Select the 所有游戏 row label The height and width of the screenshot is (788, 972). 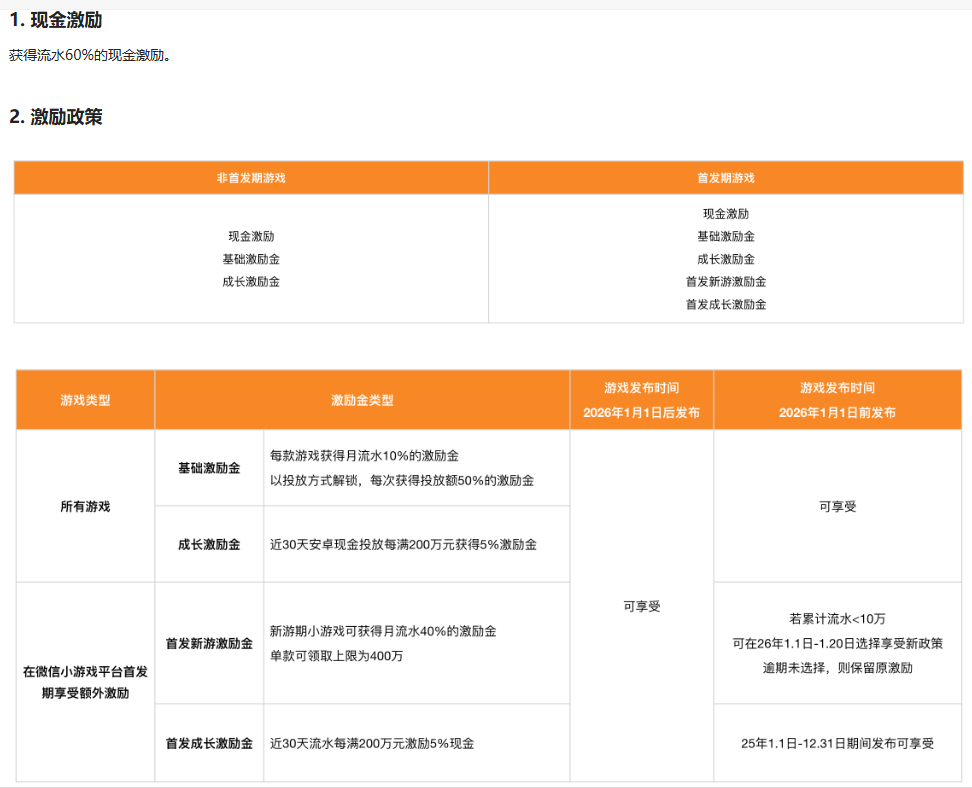pyautogui.click(x=84, y=505)
